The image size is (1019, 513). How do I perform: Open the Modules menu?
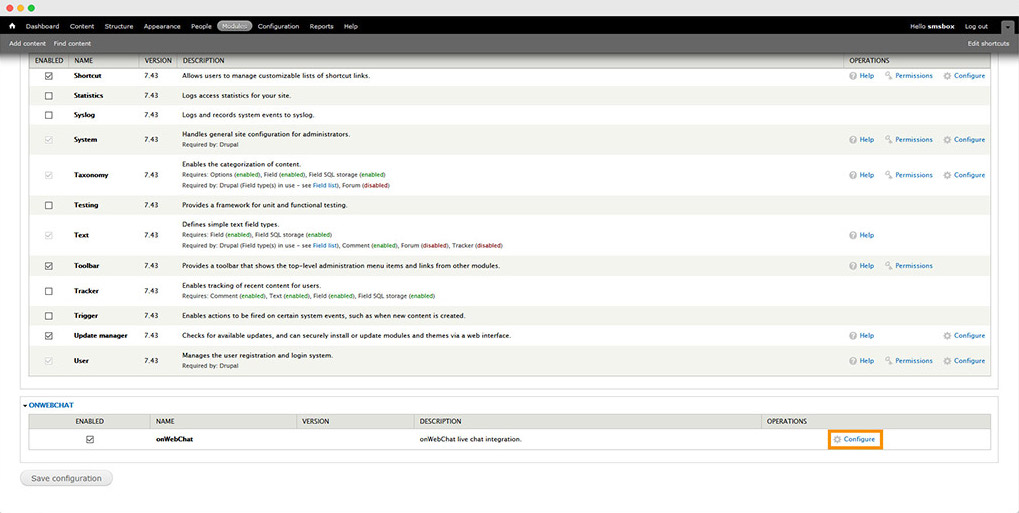234,27
